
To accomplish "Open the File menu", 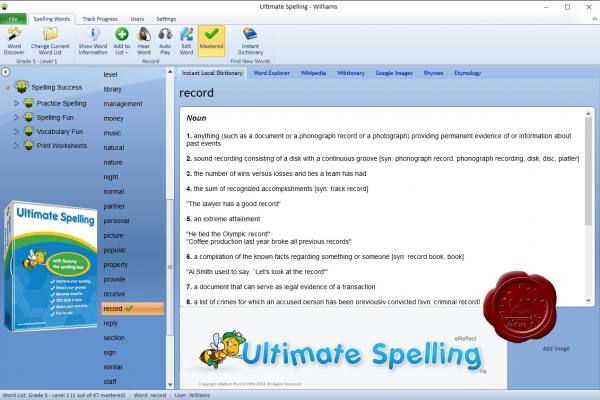I will pyautogui.click(x=13, y=19).
